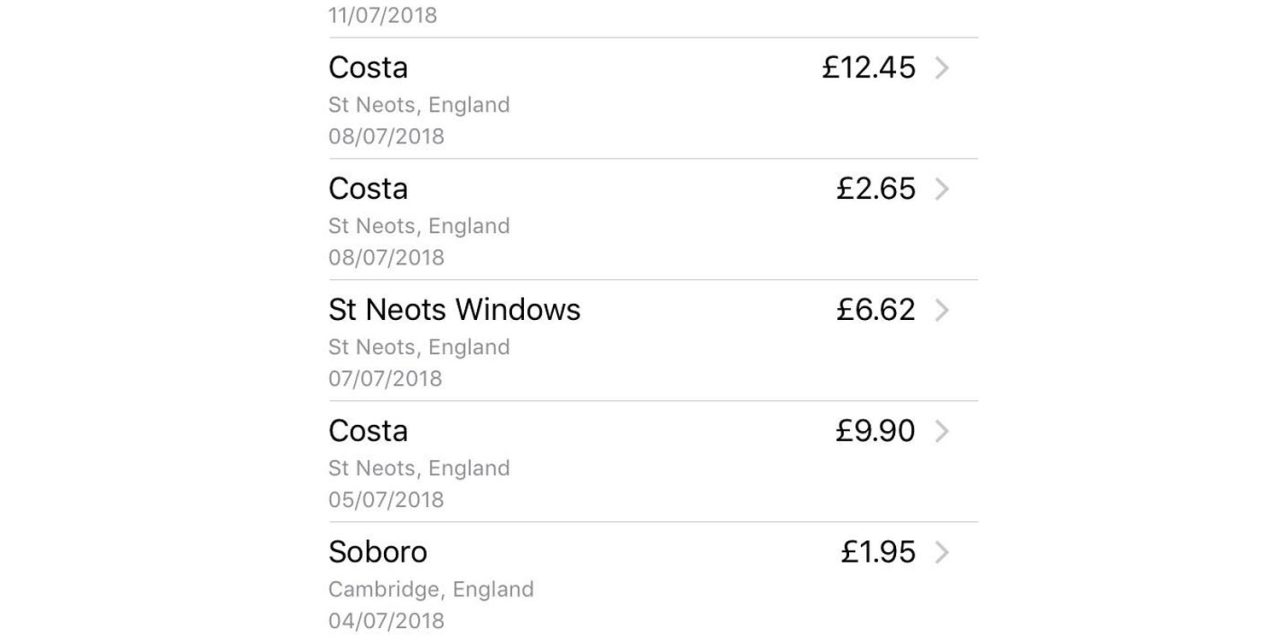
Task: Click the Costa name in the £2.65 transaction
Action: pyautogui.click(x=368, y=189)
